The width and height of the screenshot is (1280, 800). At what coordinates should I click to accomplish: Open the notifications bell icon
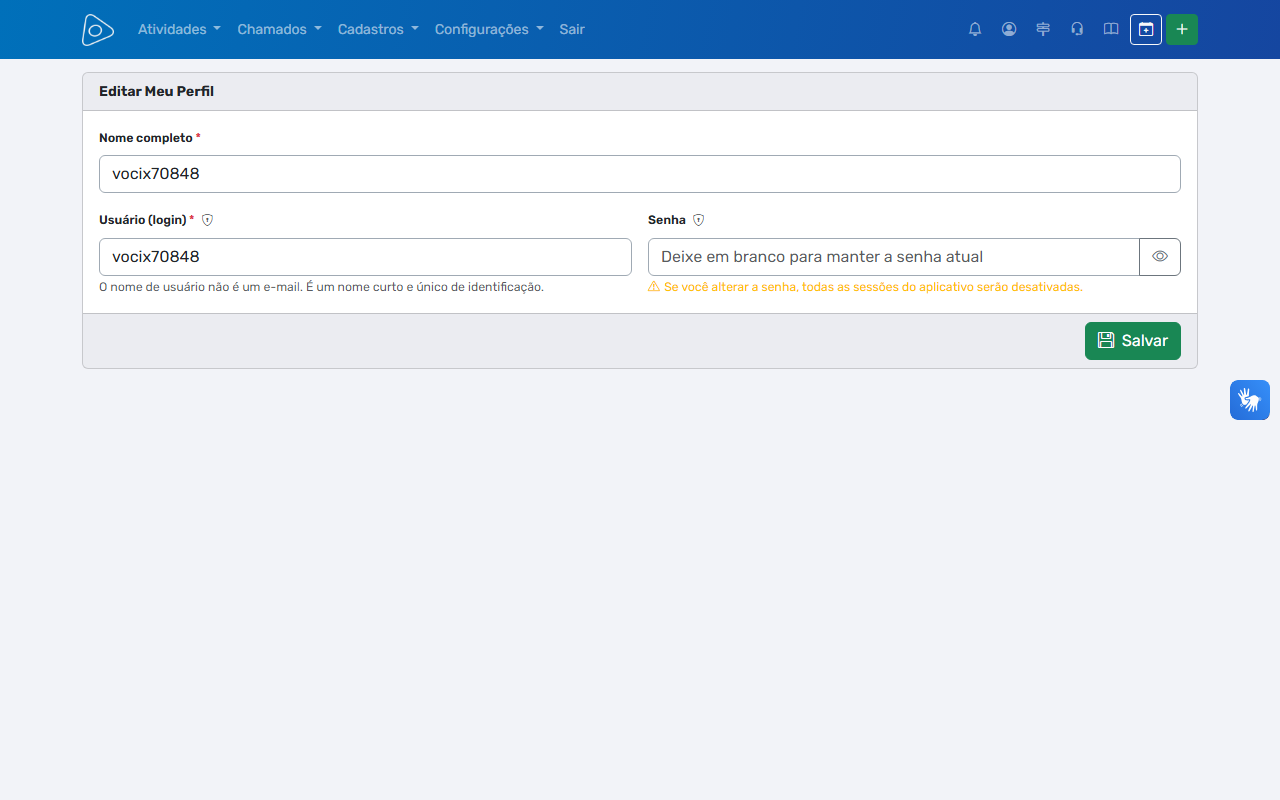coord(975,29)
